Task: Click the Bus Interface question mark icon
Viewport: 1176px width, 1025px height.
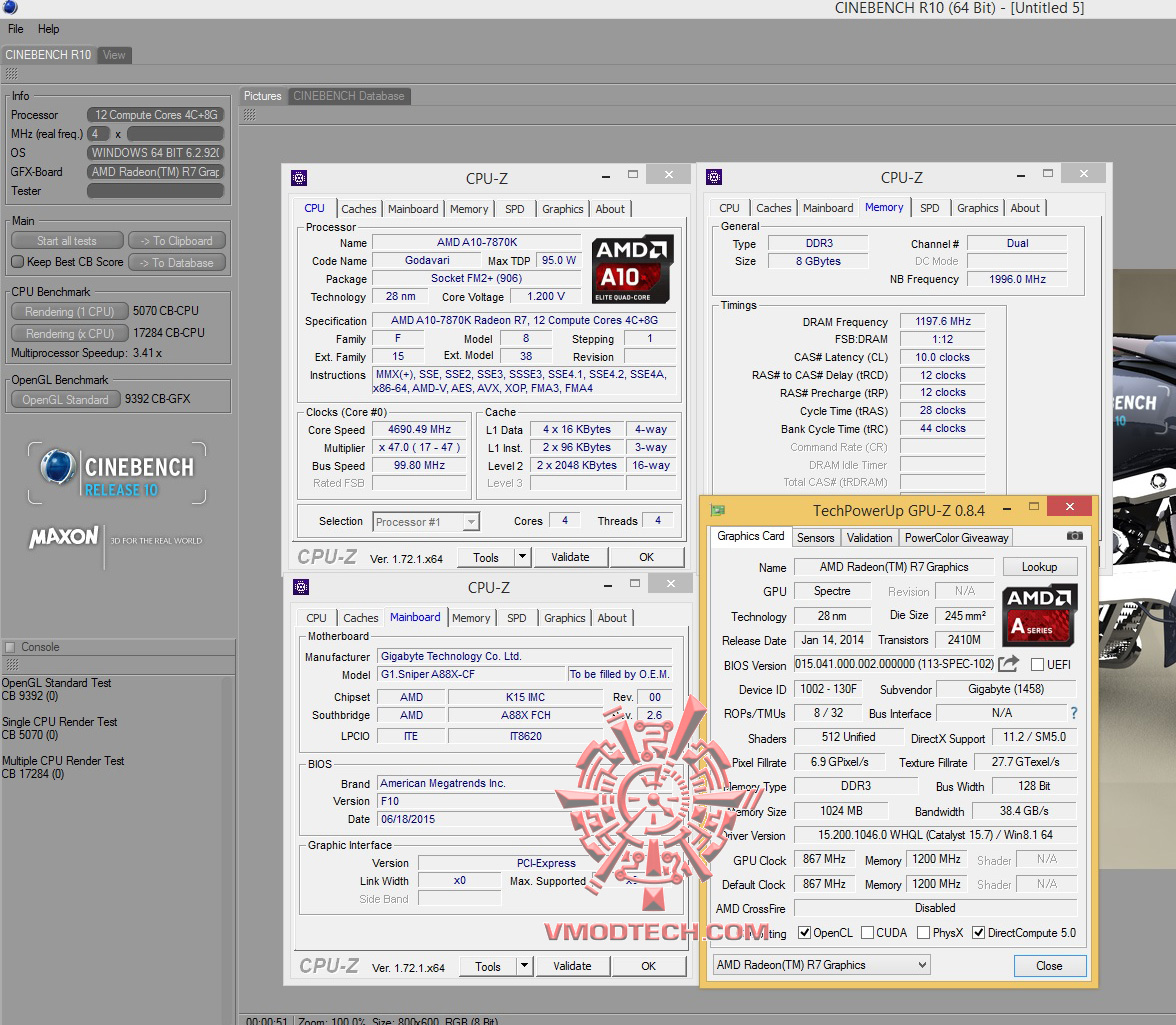Action: (x=1074, y=714)
